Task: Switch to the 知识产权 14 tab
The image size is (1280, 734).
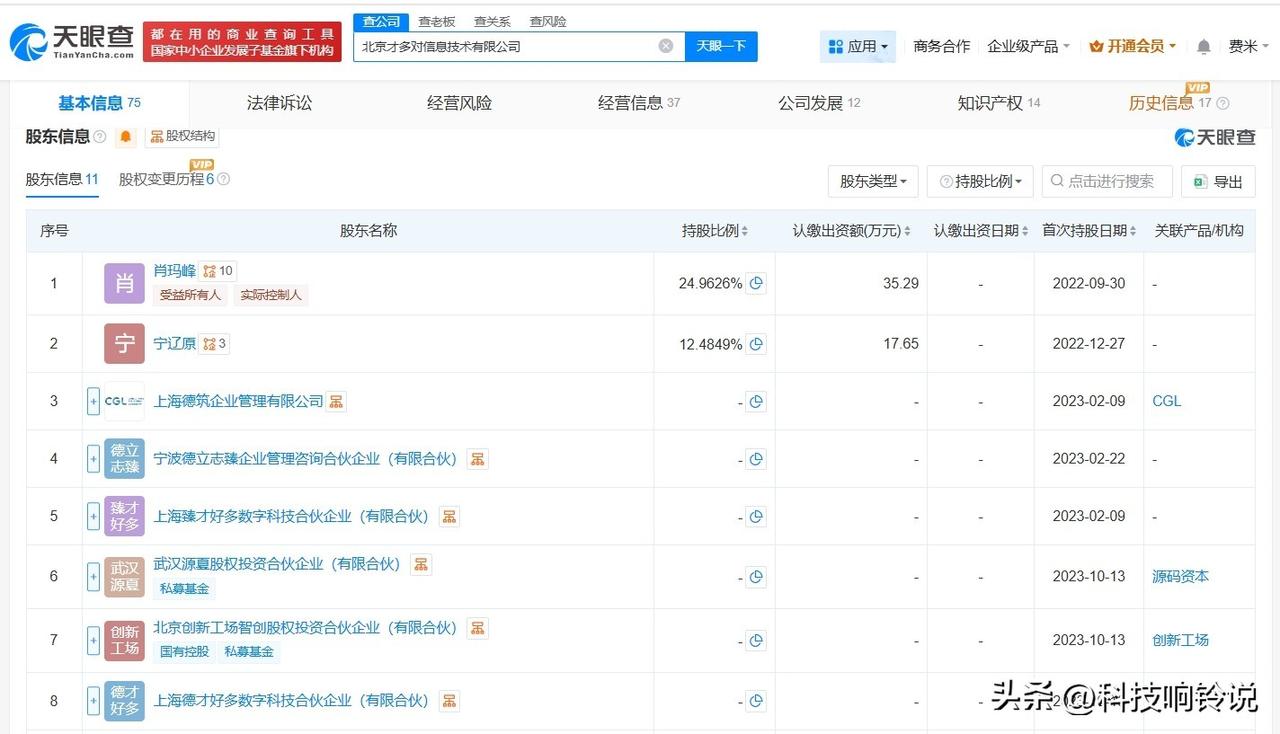Action: [999, 103]
